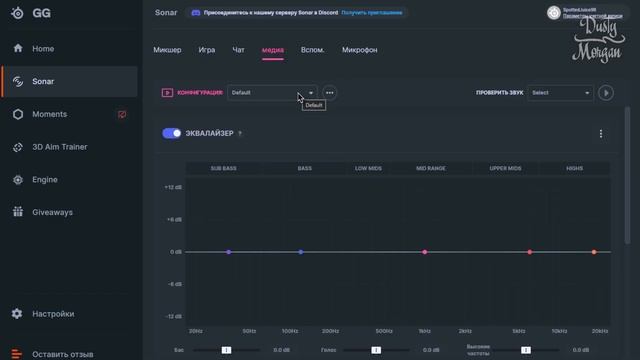This screenshot has height=360, width=640.
Task: Open Moments hexagon icon
Action: click(x=18, y=114)
